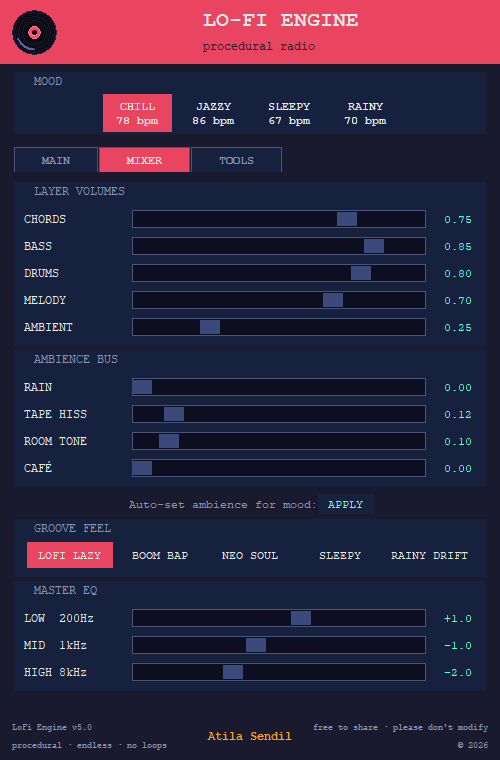Image resolution: width=500 pixels, height=760 pixels.
Task: Click the LAYER VOLUMES section heading
Action: click(79, 191)
